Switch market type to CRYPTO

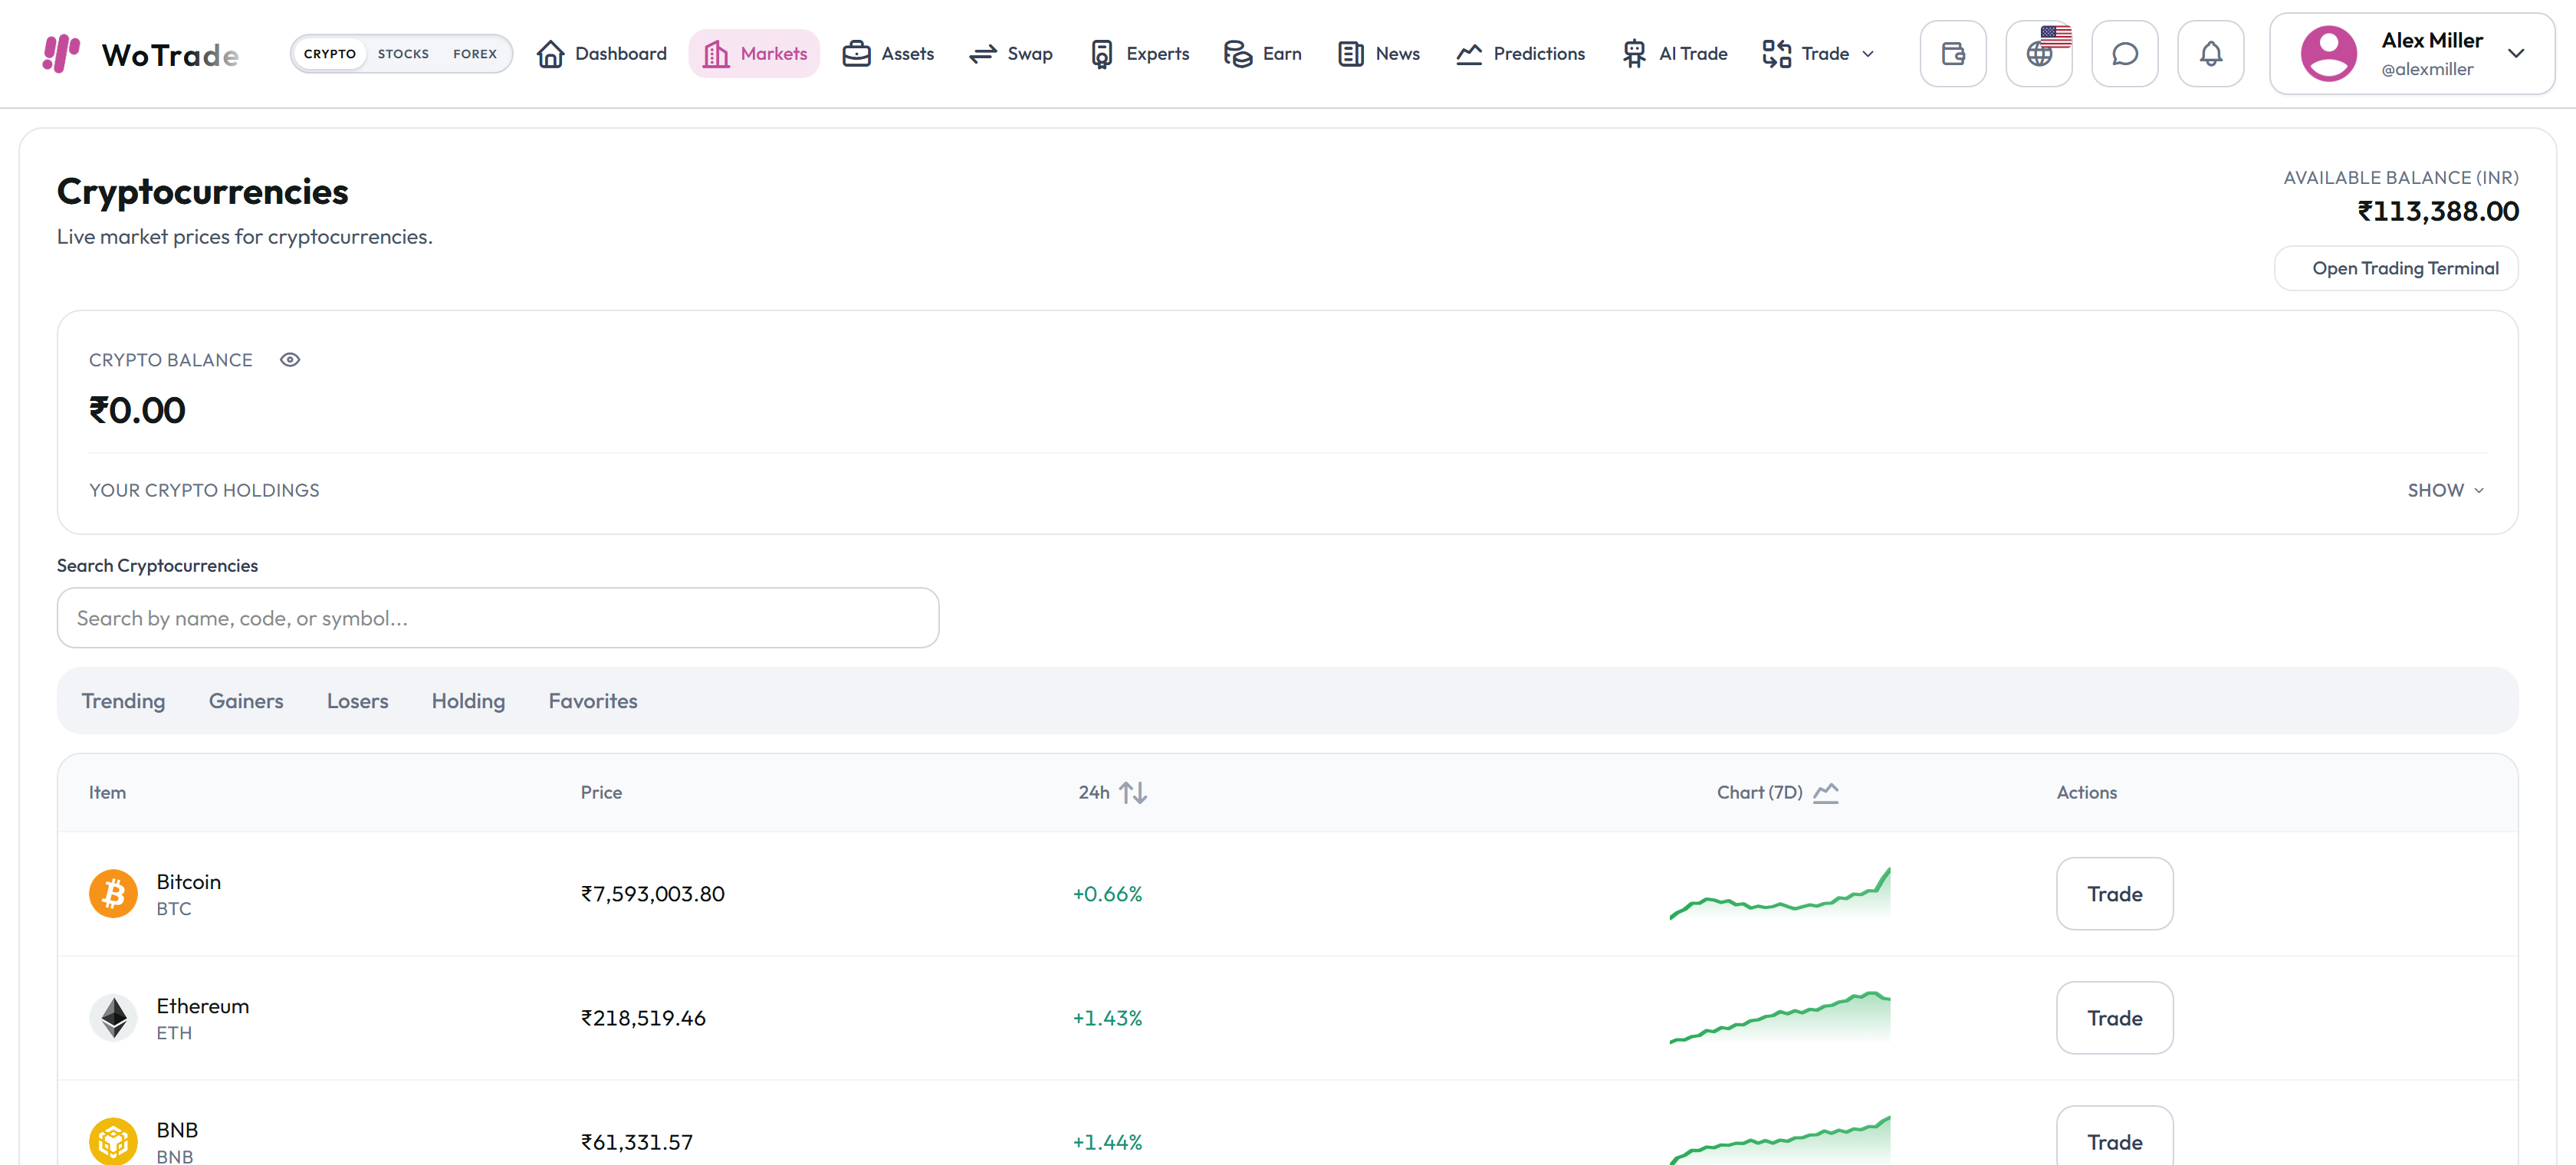pos(330,54)
